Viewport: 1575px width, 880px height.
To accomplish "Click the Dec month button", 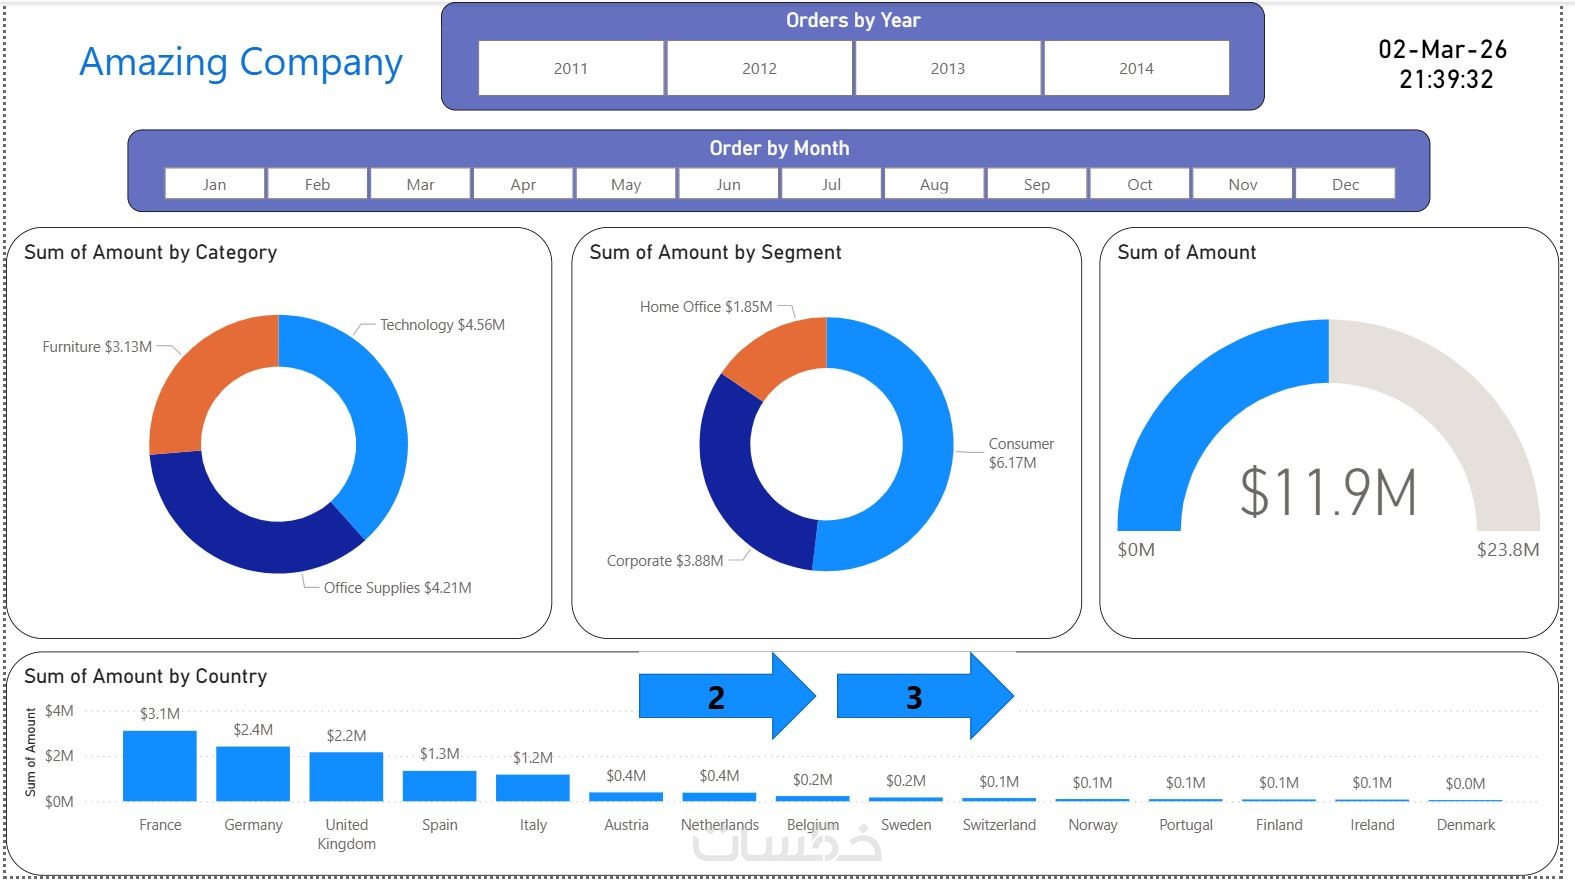I will 1346,184.
